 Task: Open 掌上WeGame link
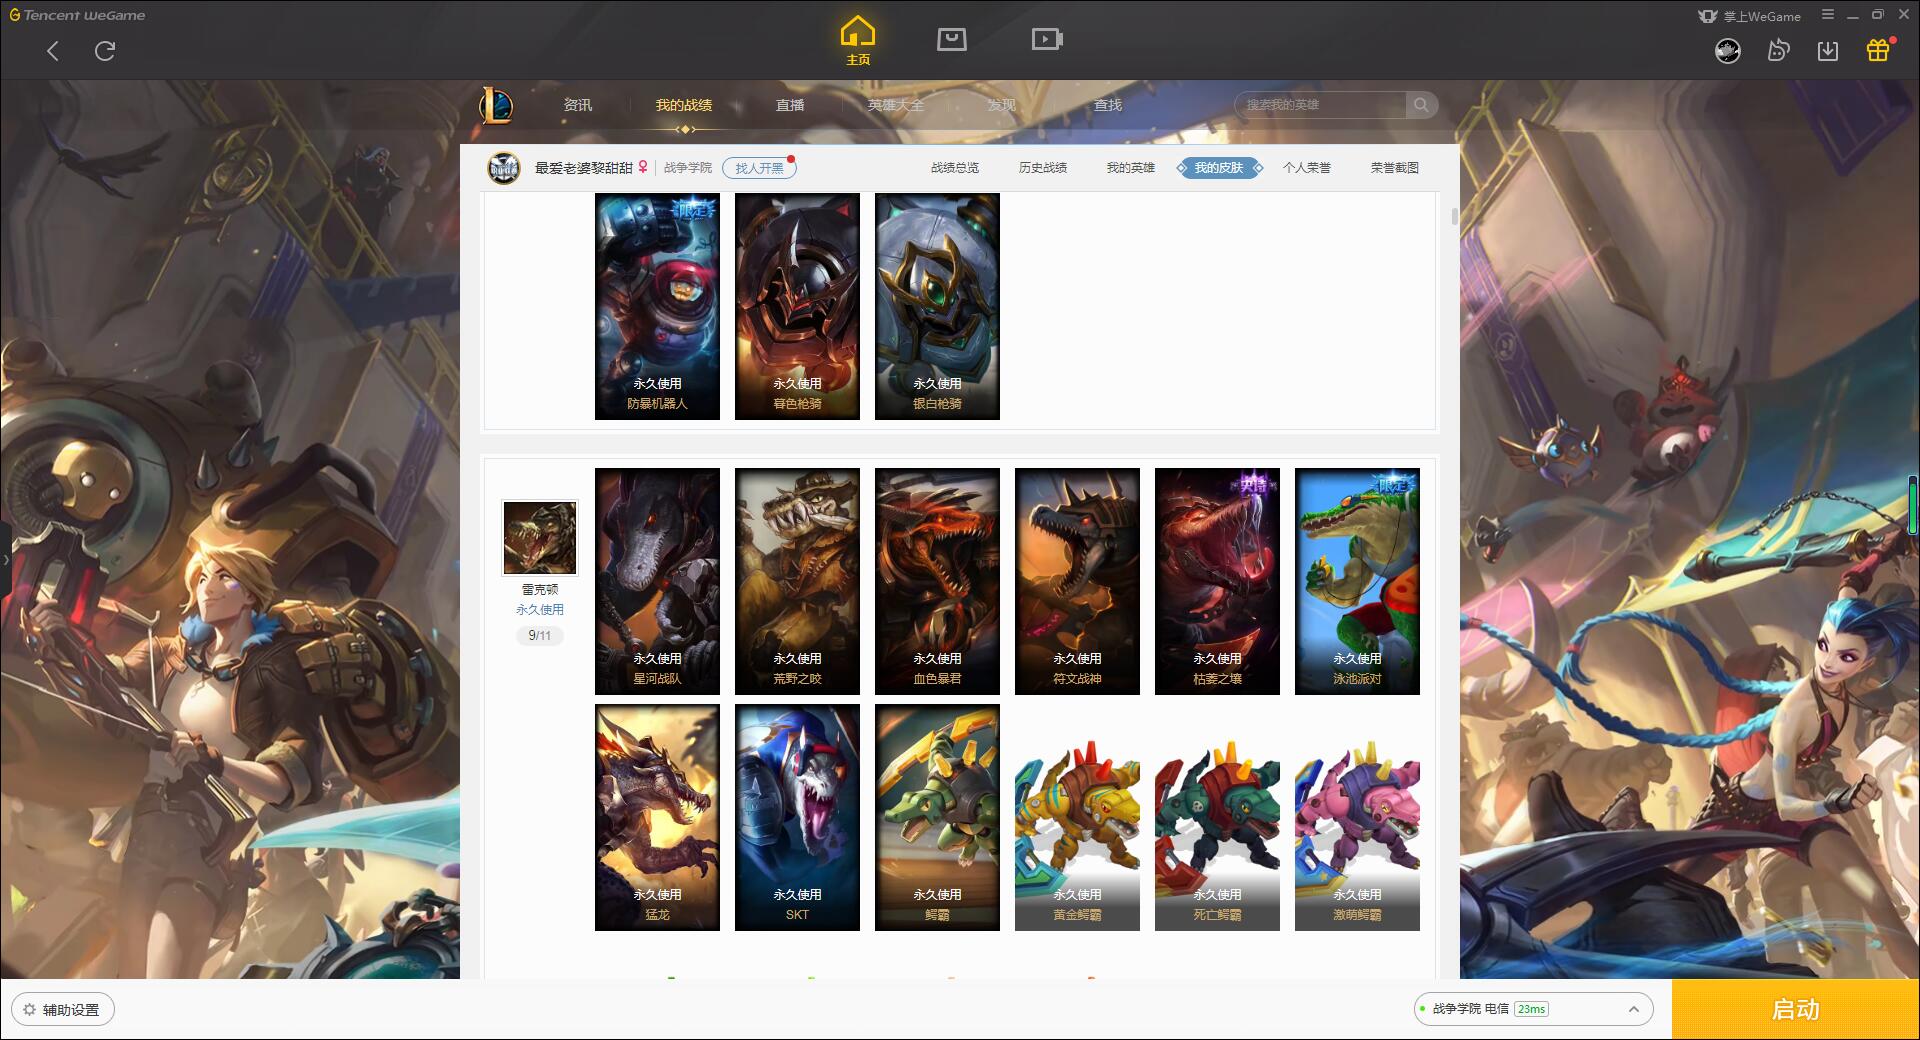pos(1750,16)
